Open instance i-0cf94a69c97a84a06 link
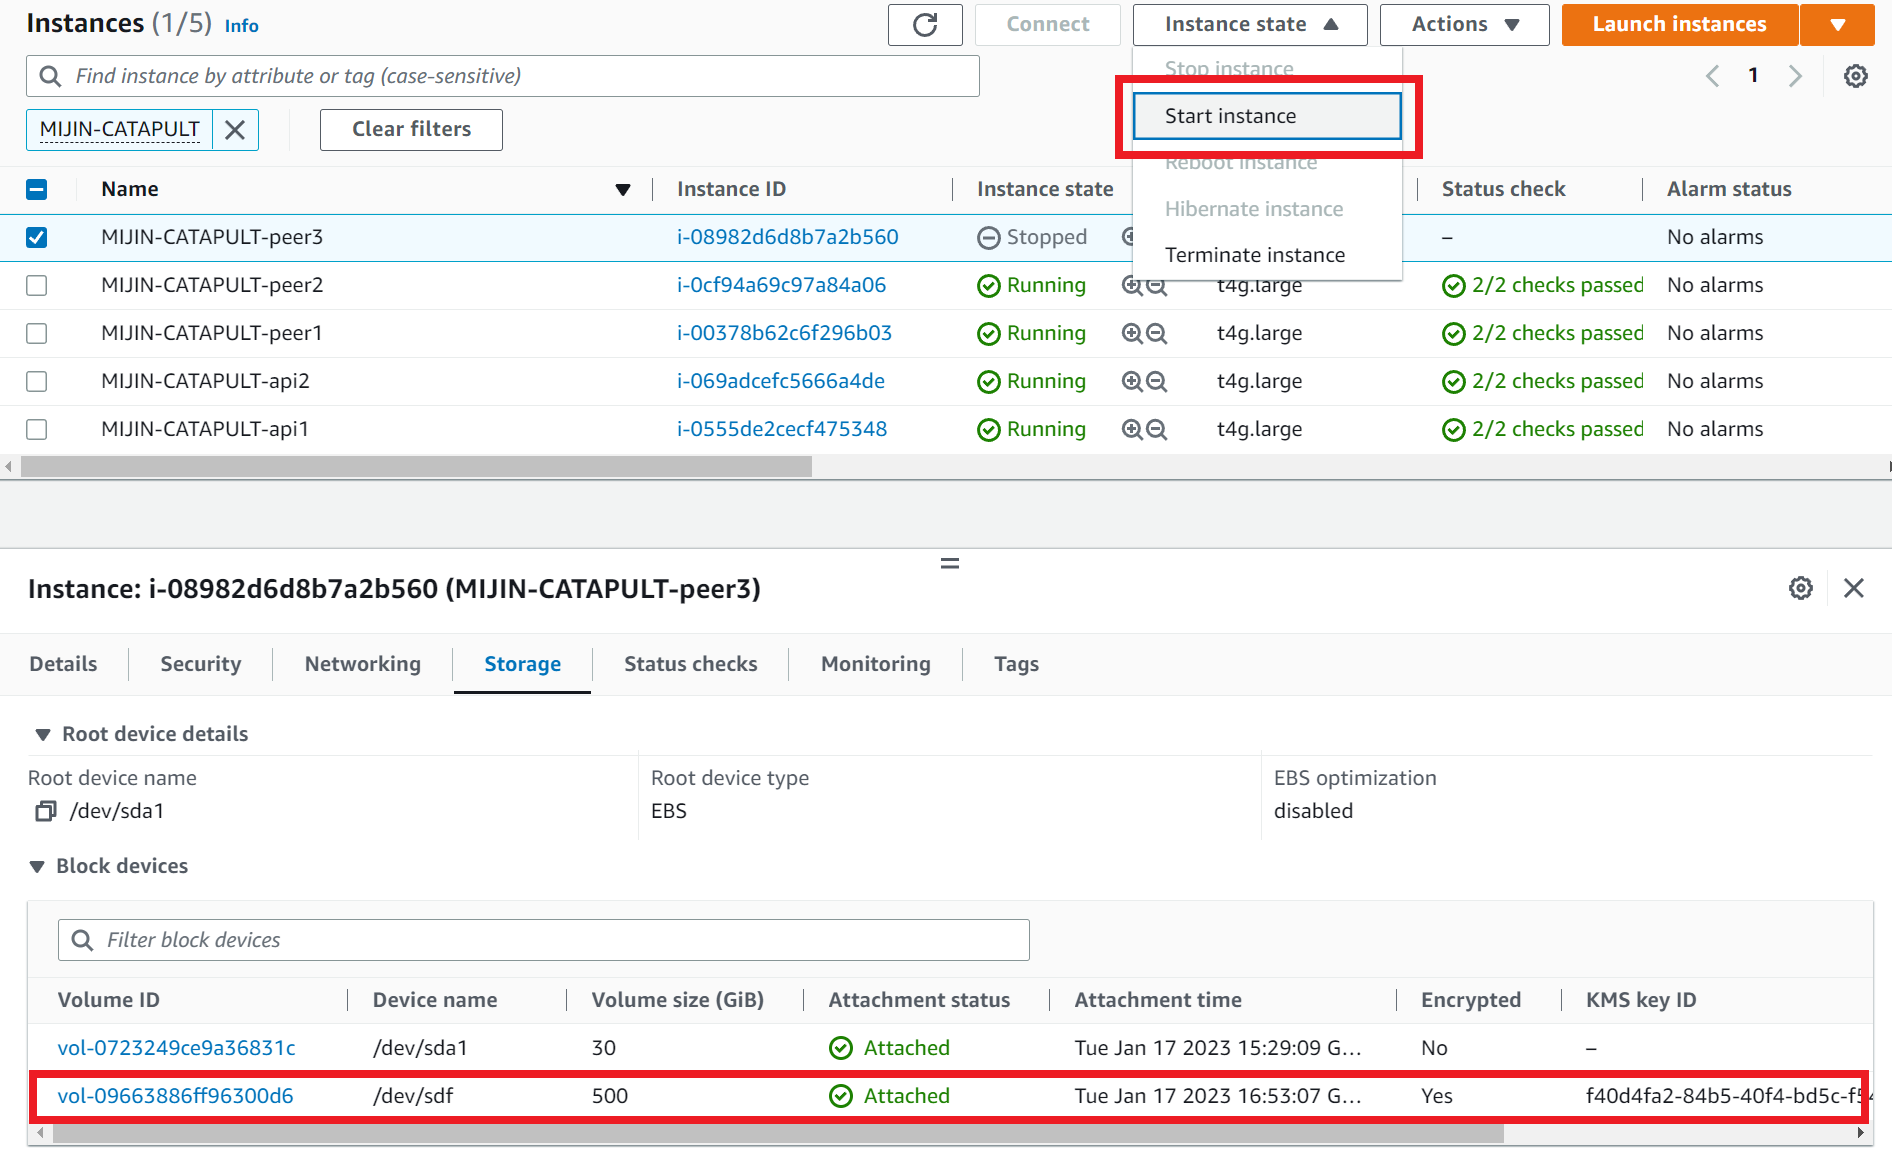This screenshot has width=1892, height=1161. coord(782,285)
